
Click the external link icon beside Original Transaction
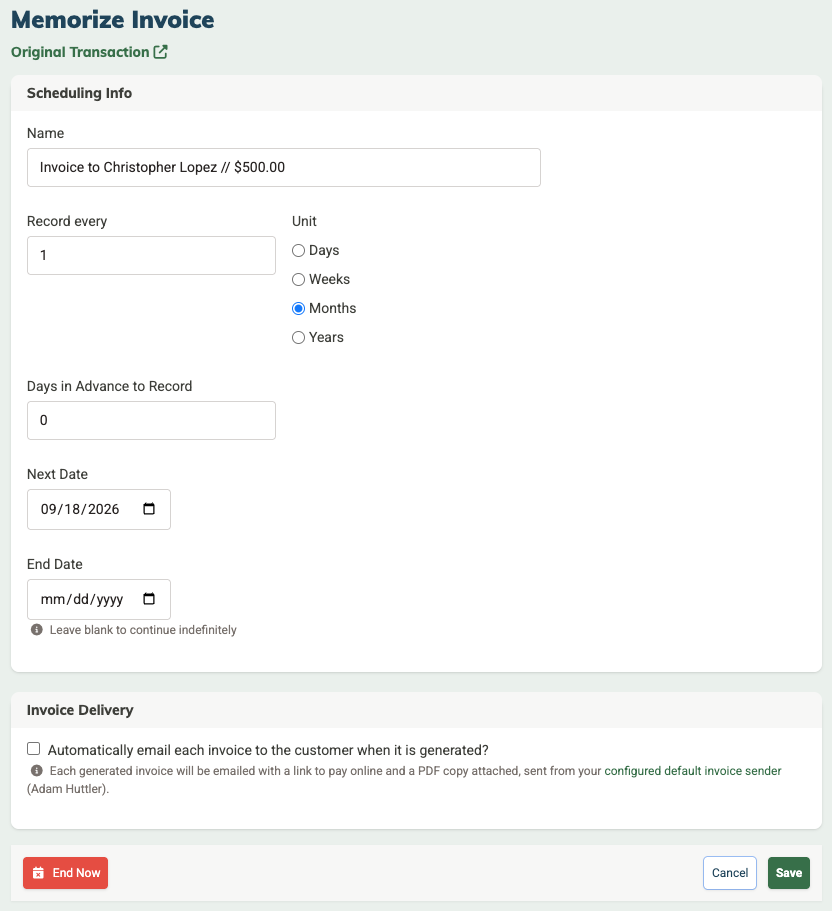tap(160, 52)
